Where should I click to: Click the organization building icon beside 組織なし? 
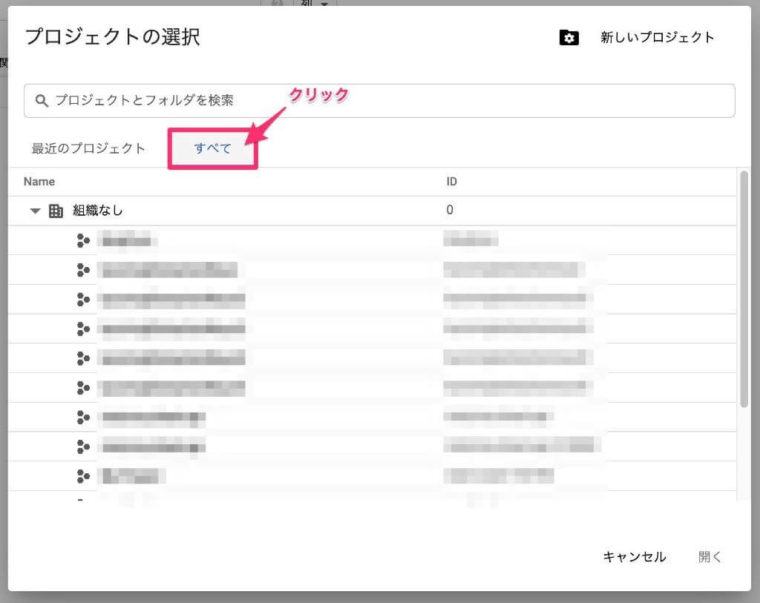(x=56, y=211)
